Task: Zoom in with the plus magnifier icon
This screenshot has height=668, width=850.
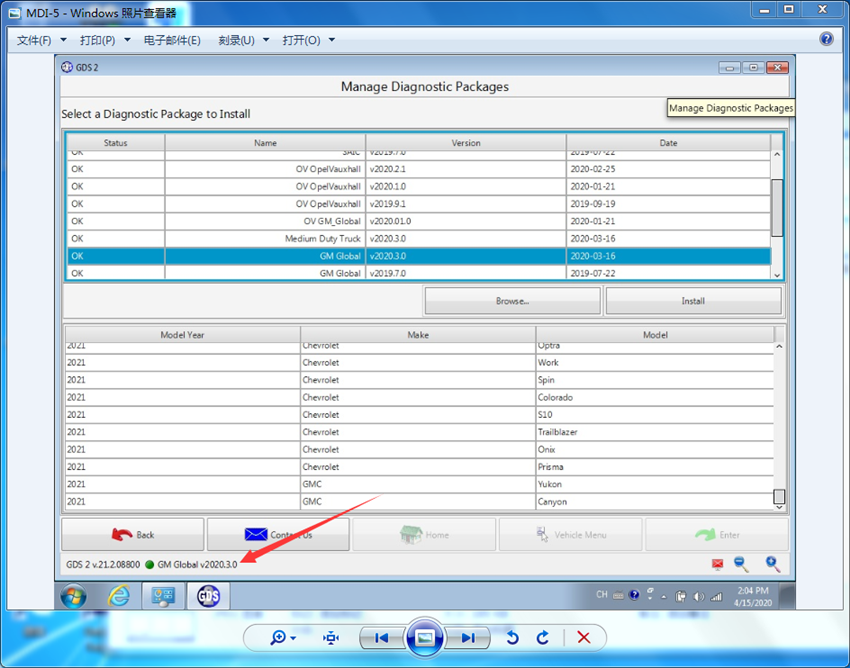Action: (x=773, y=564)
